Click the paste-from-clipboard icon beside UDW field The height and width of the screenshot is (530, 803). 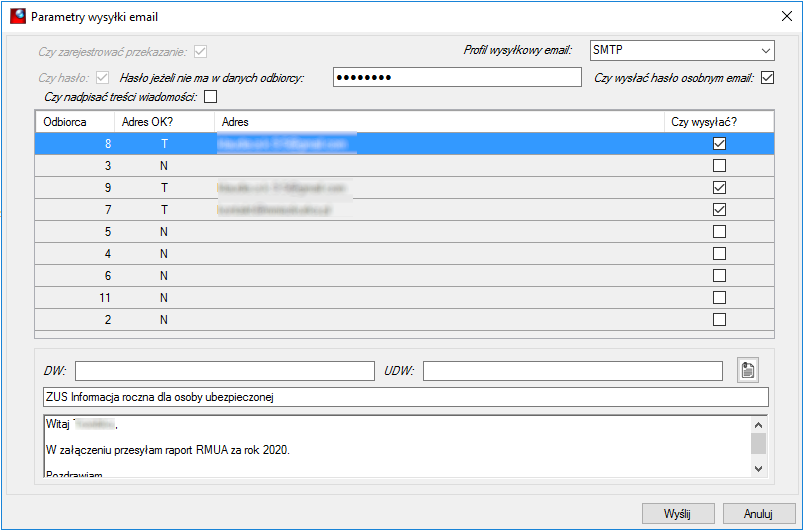click(x=748, y=370)
